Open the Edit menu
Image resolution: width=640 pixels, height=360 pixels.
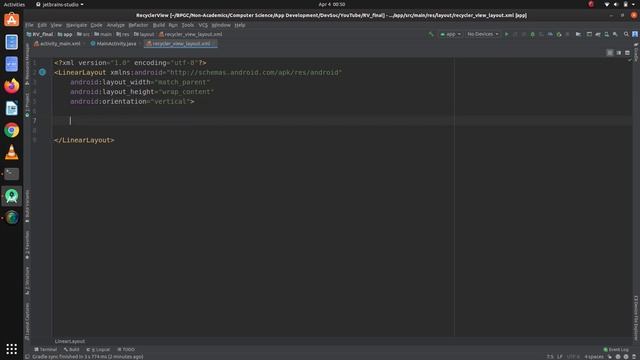click(42, 25)
